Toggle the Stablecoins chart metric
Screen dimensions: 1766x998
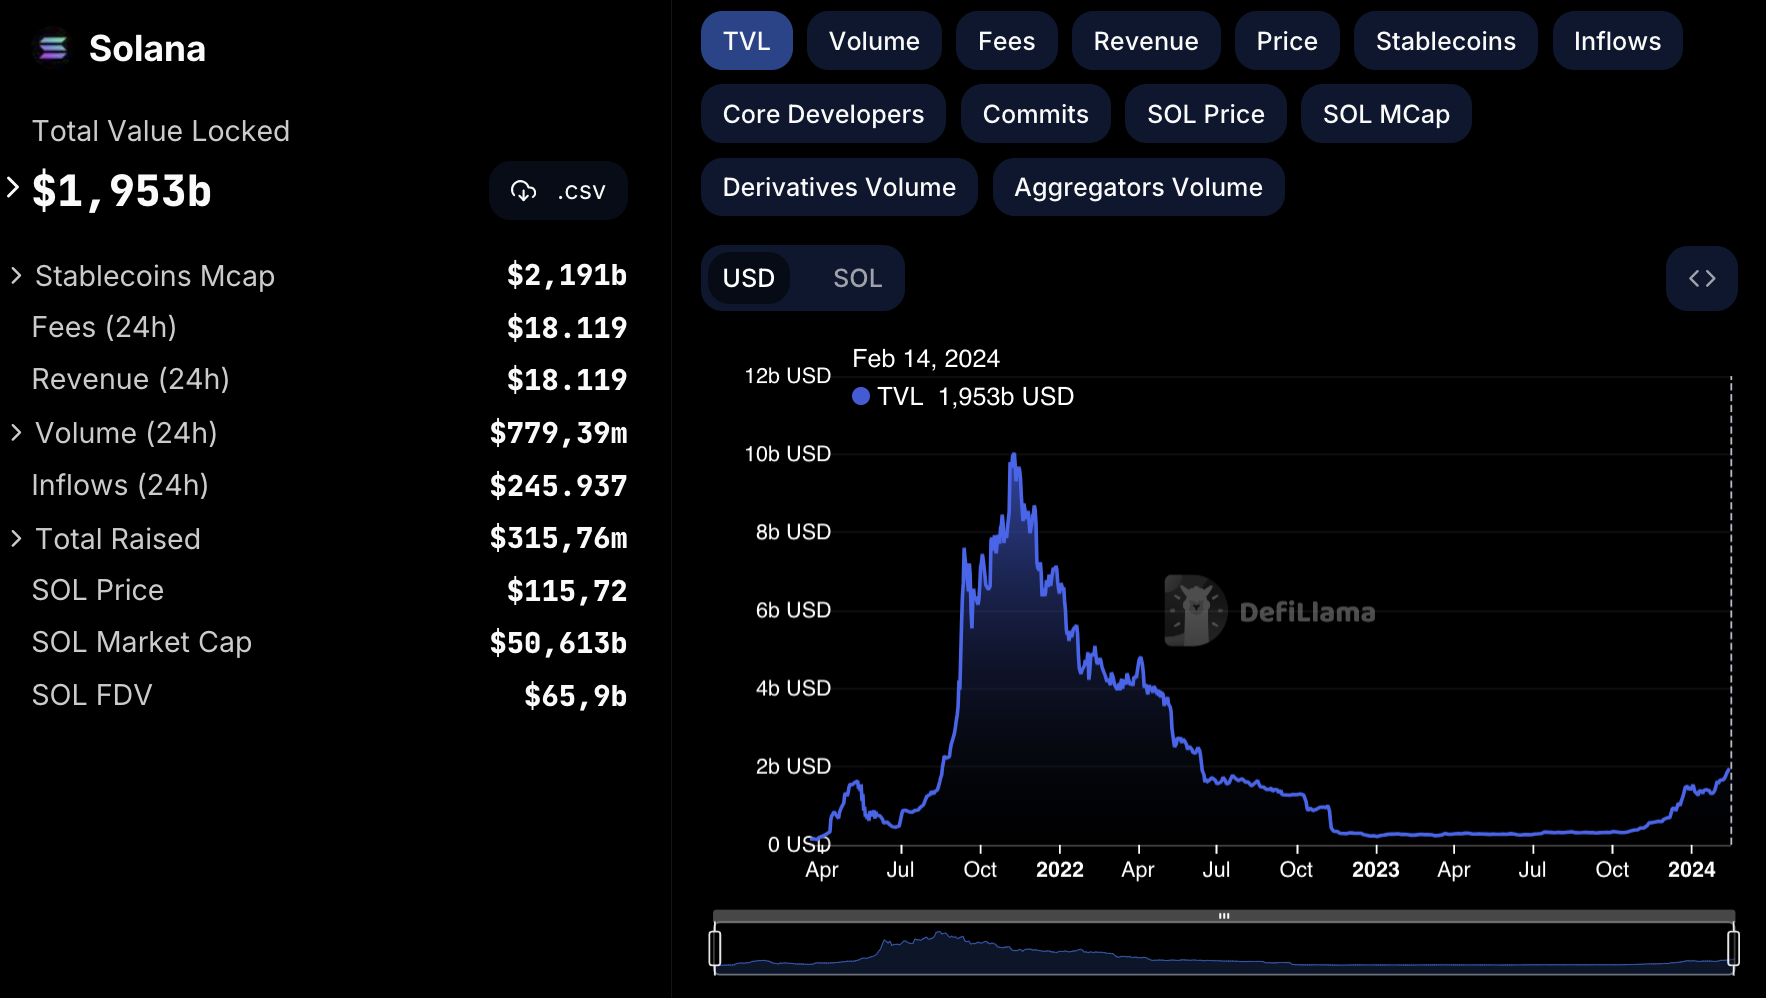point(1445,41)
